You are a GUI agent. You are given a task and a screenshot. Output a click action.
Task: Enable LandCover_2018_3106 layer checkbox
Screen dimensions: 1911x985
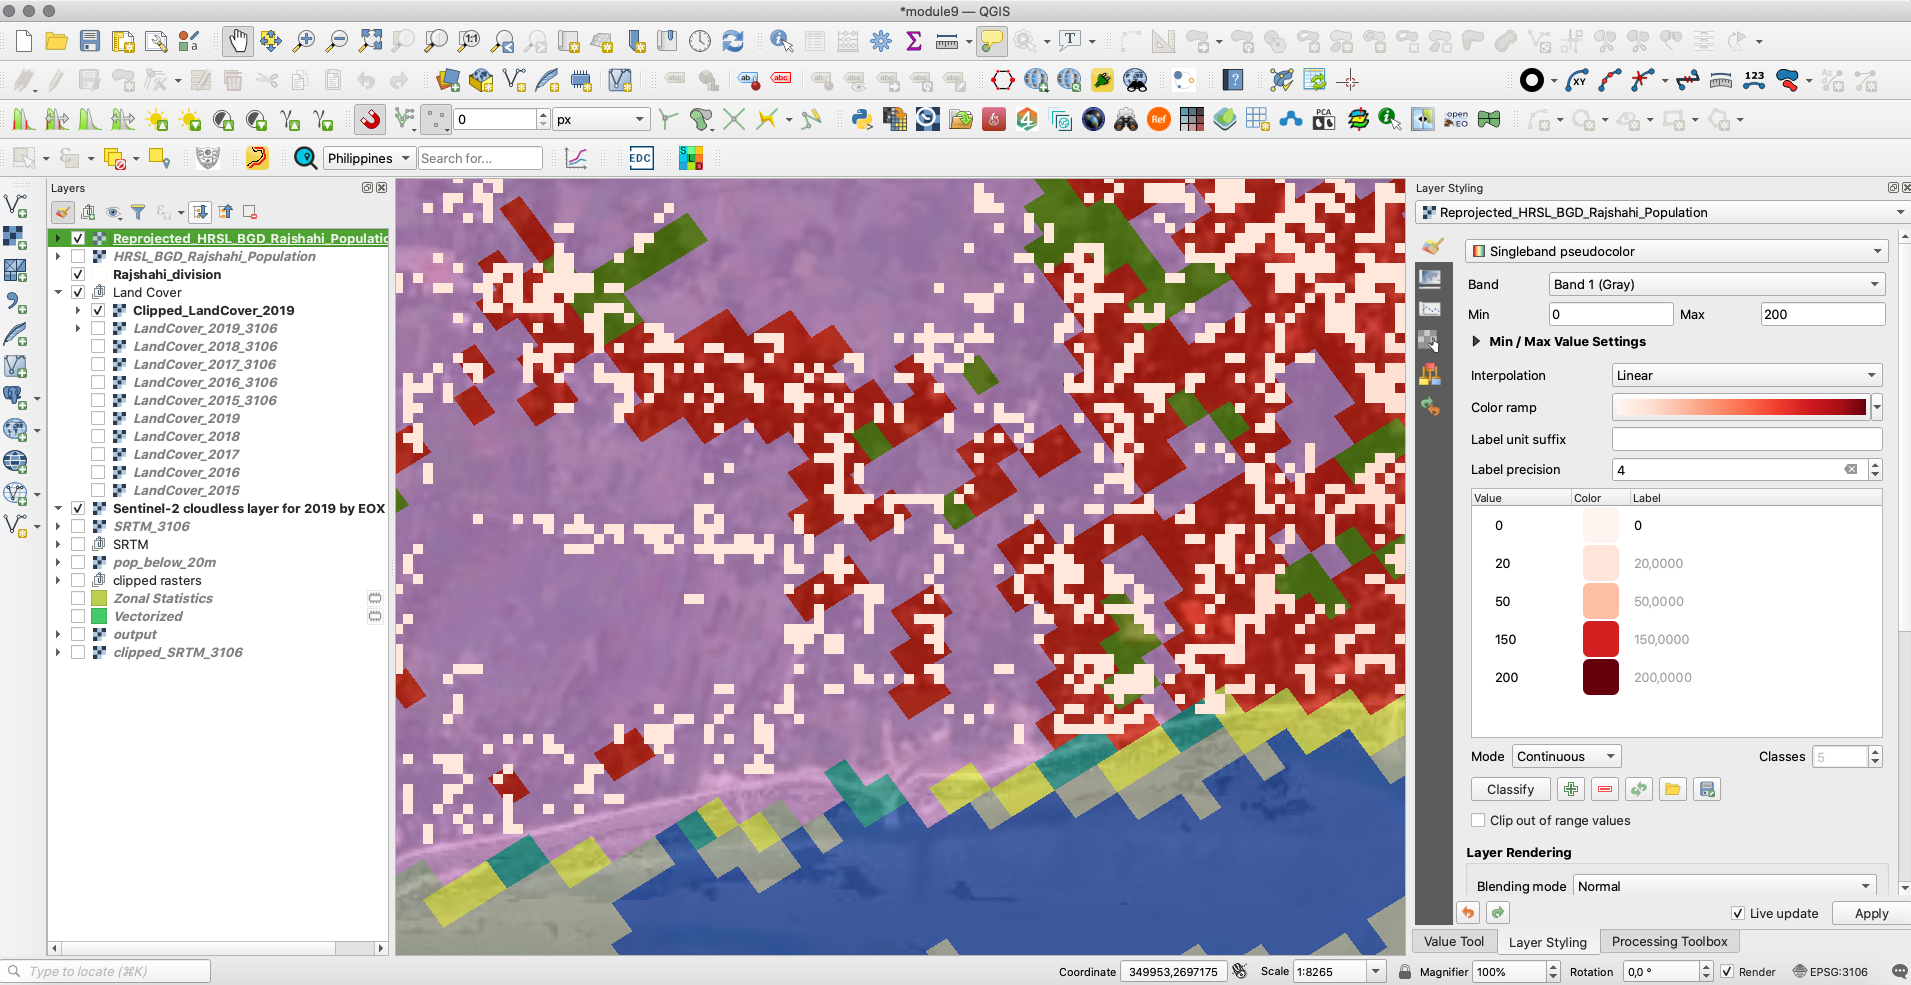coord(98,346)
